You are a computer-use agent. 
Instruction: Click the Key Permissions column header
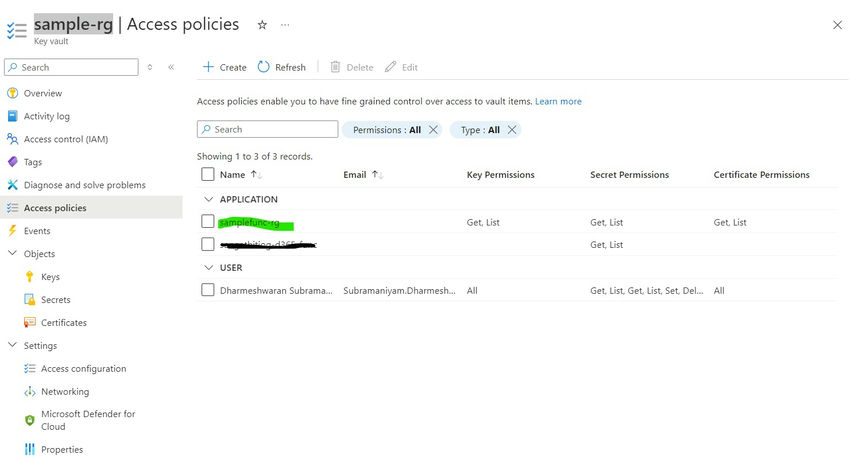point(500,175)
